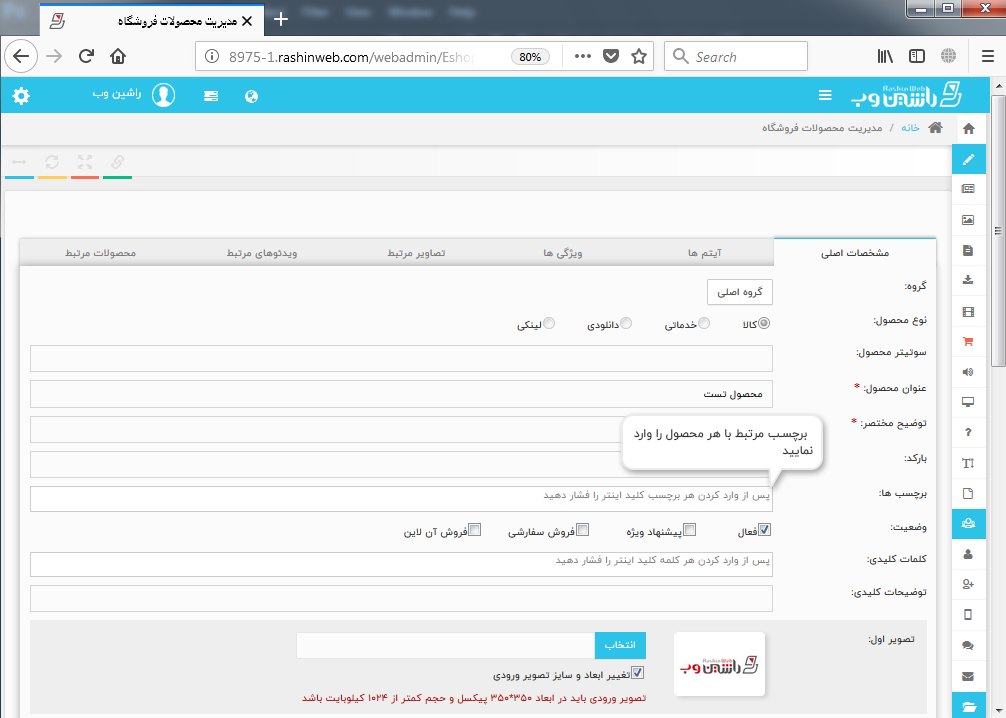This screenshot has height=718, width=1006.
Task: Click the link chain icon in panel toolbar
Action: 117,161
